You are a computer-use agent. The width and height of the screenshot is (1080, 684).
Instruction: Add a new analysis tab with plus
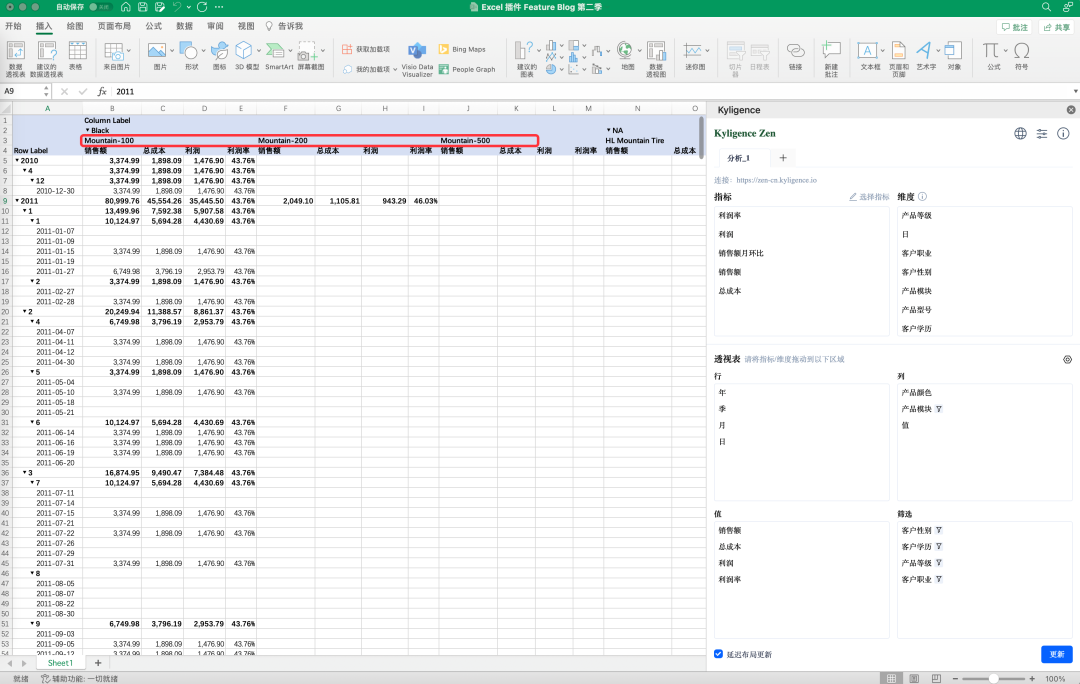click(782, 158)
